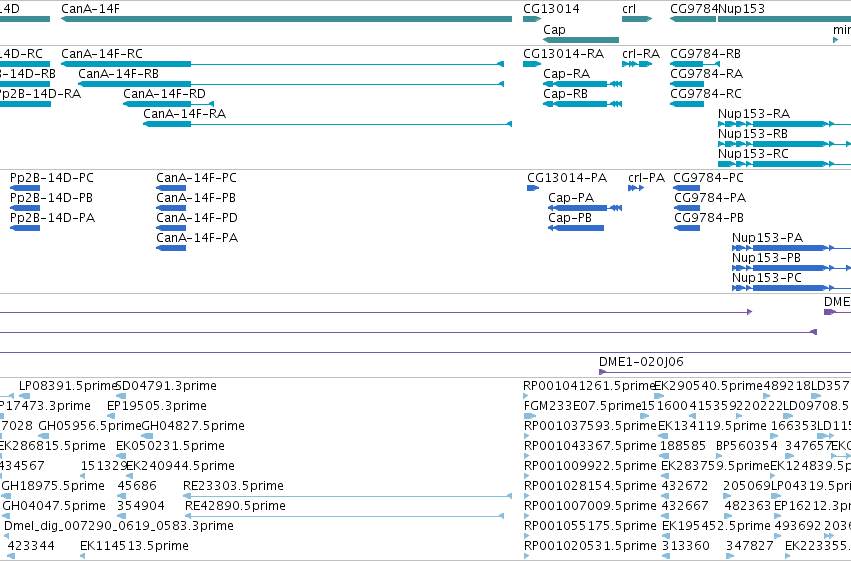The width and height of the screenshot is (851, 561).
Task: Open the Nup153 gene label
Action: point(741,9)
